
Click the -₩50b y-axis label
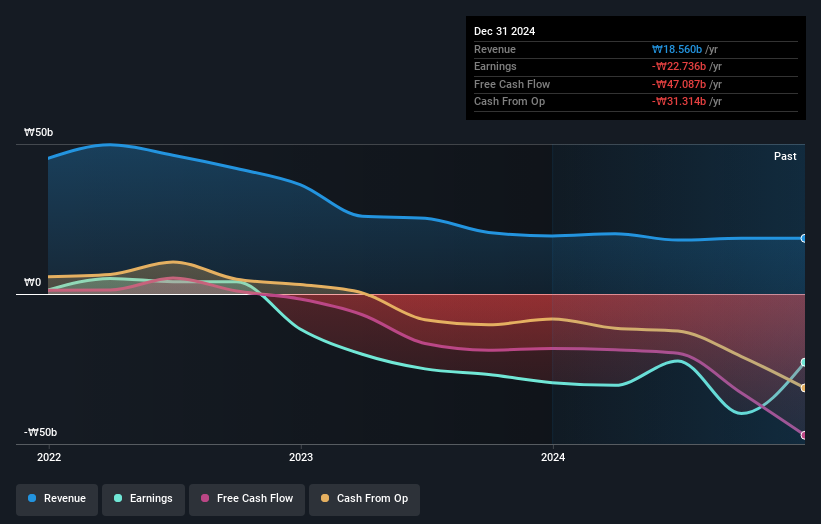(40, 432)
